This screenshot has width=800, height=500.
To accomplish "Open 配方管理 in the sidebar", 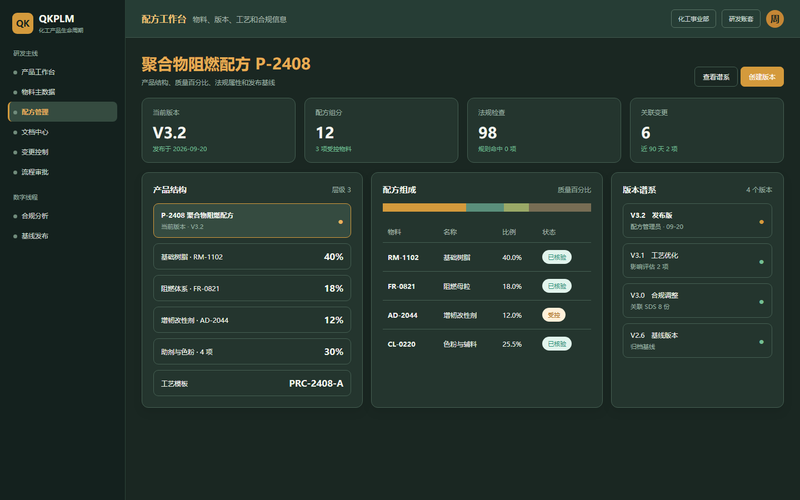I will click(62, 112).
